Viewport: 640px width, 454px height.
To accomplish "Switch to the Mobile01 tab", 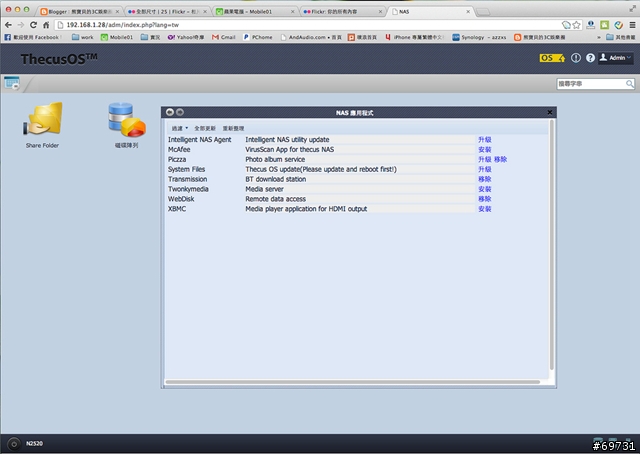I will click(x=255, y=11).
